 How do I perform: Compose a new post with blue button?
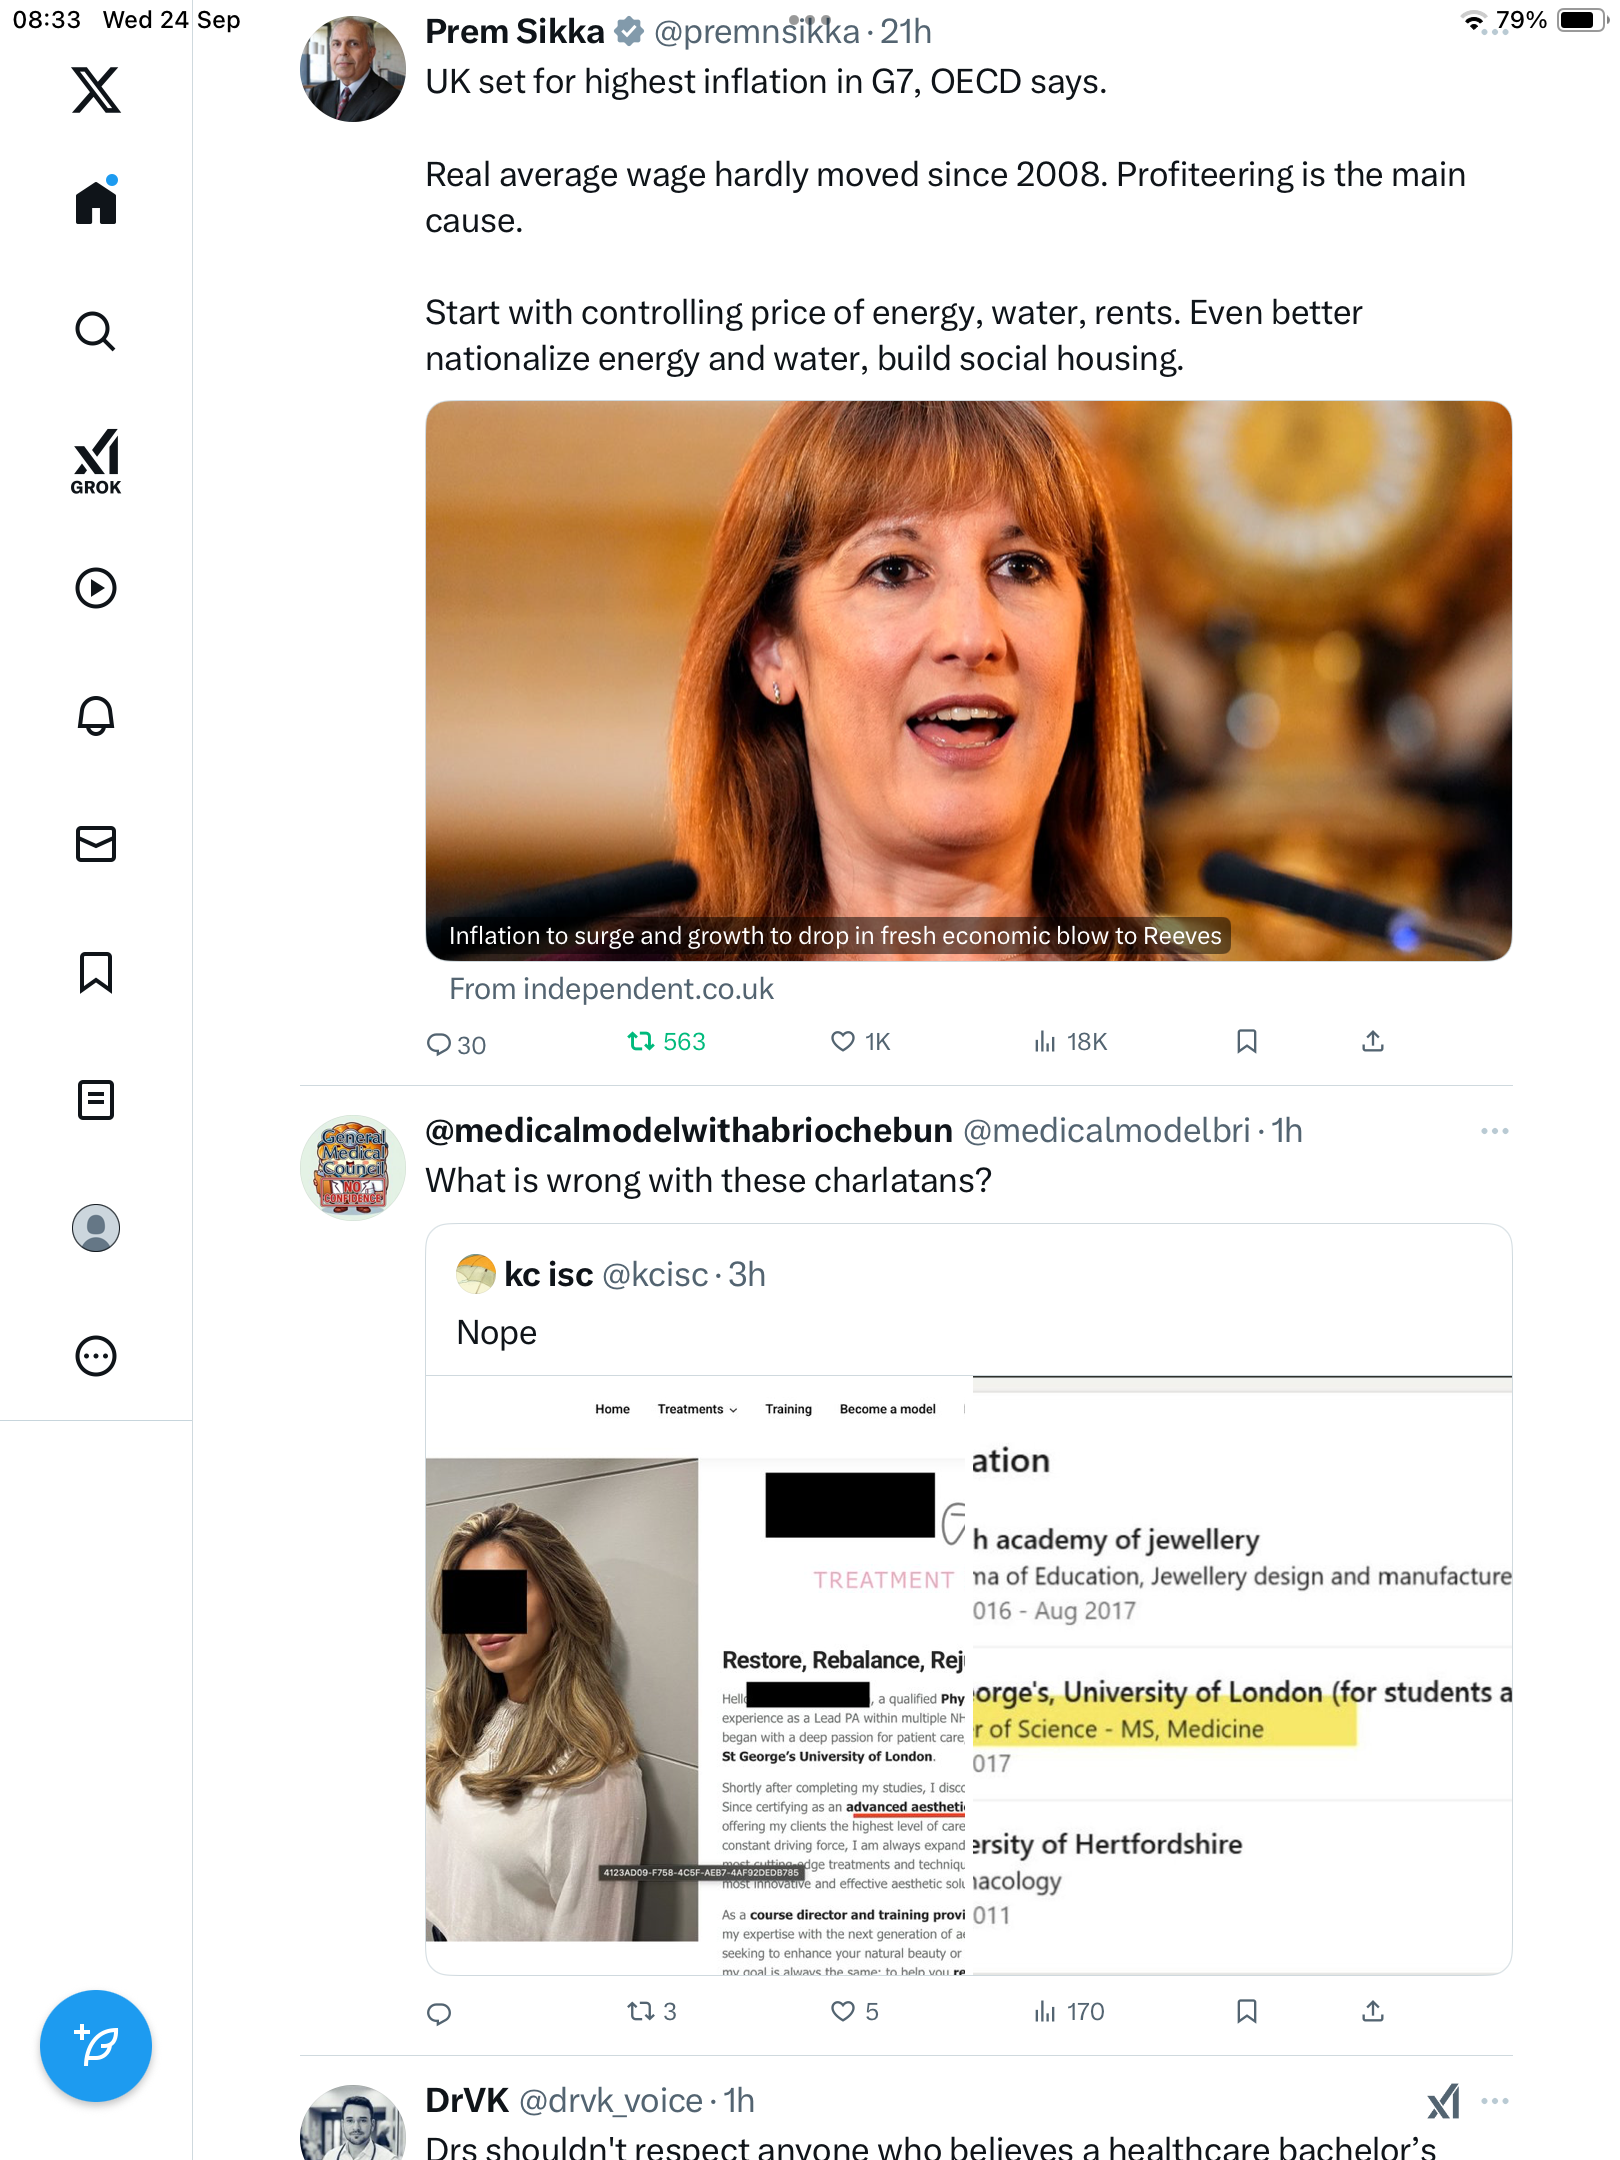(96, 2046)
